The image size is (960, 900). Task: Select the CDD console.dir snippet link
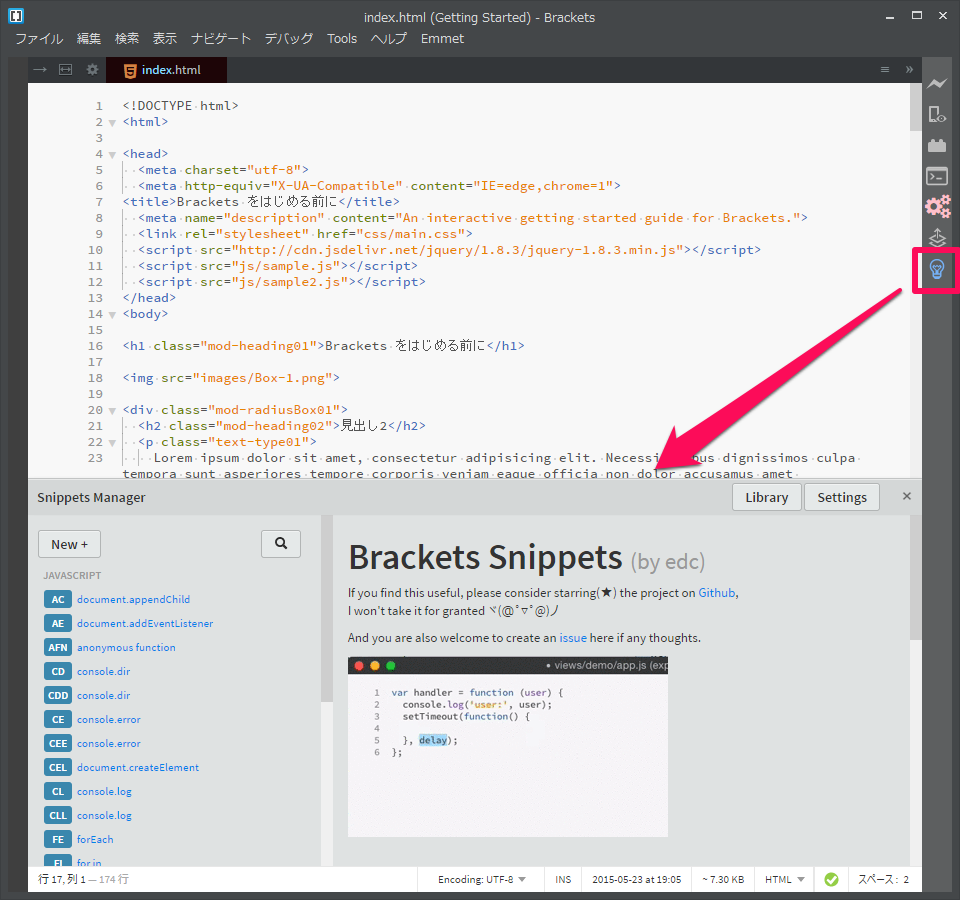pyautogui.click(x=103, y=696)
